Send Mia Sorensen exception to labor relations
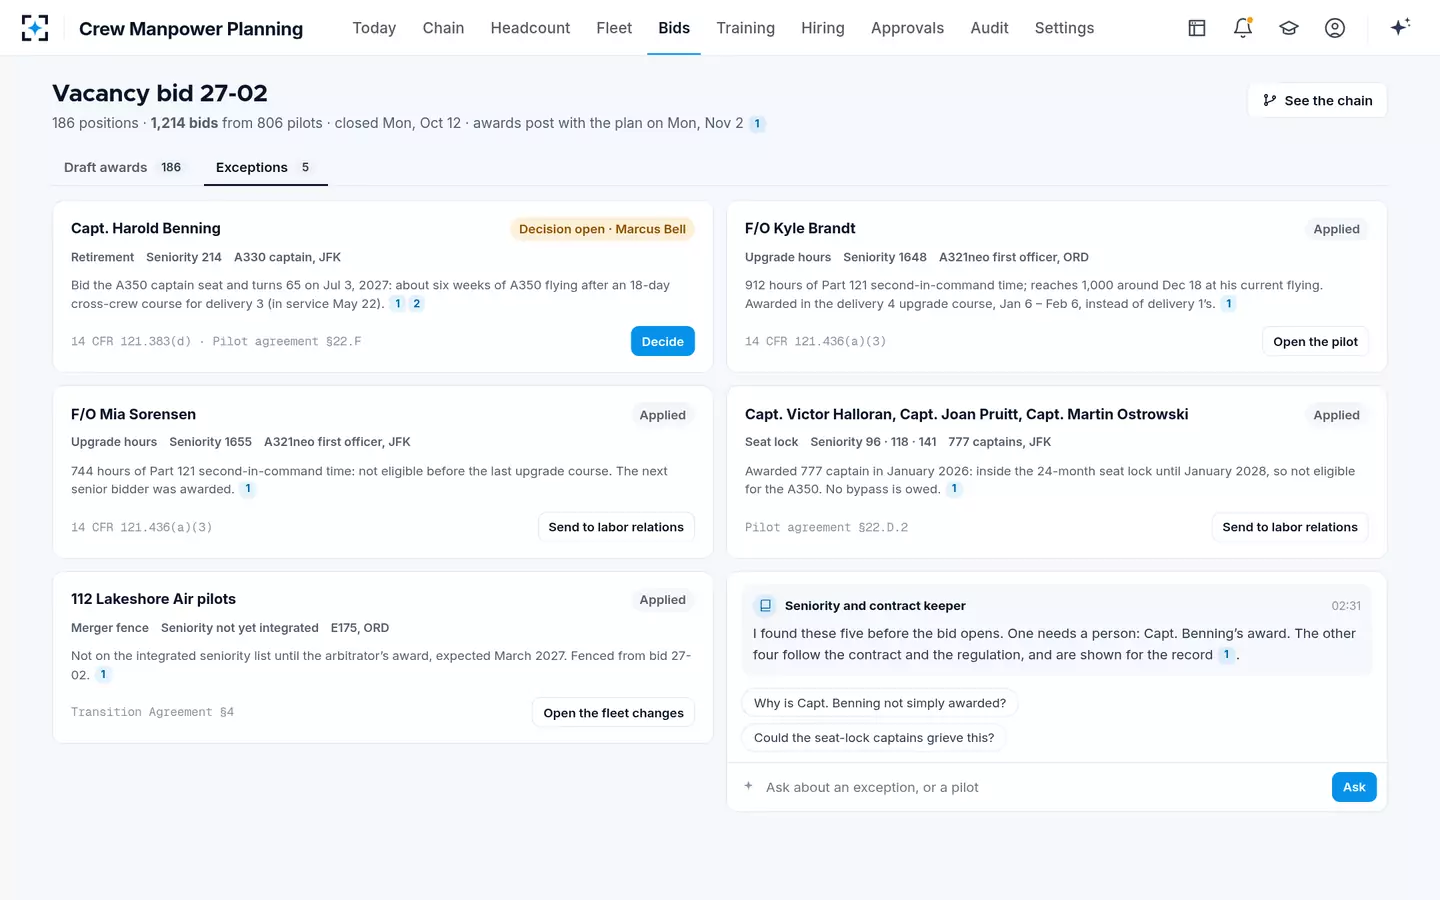The image size is (1440, 900). pyautogui.click(x=616, y=527)
